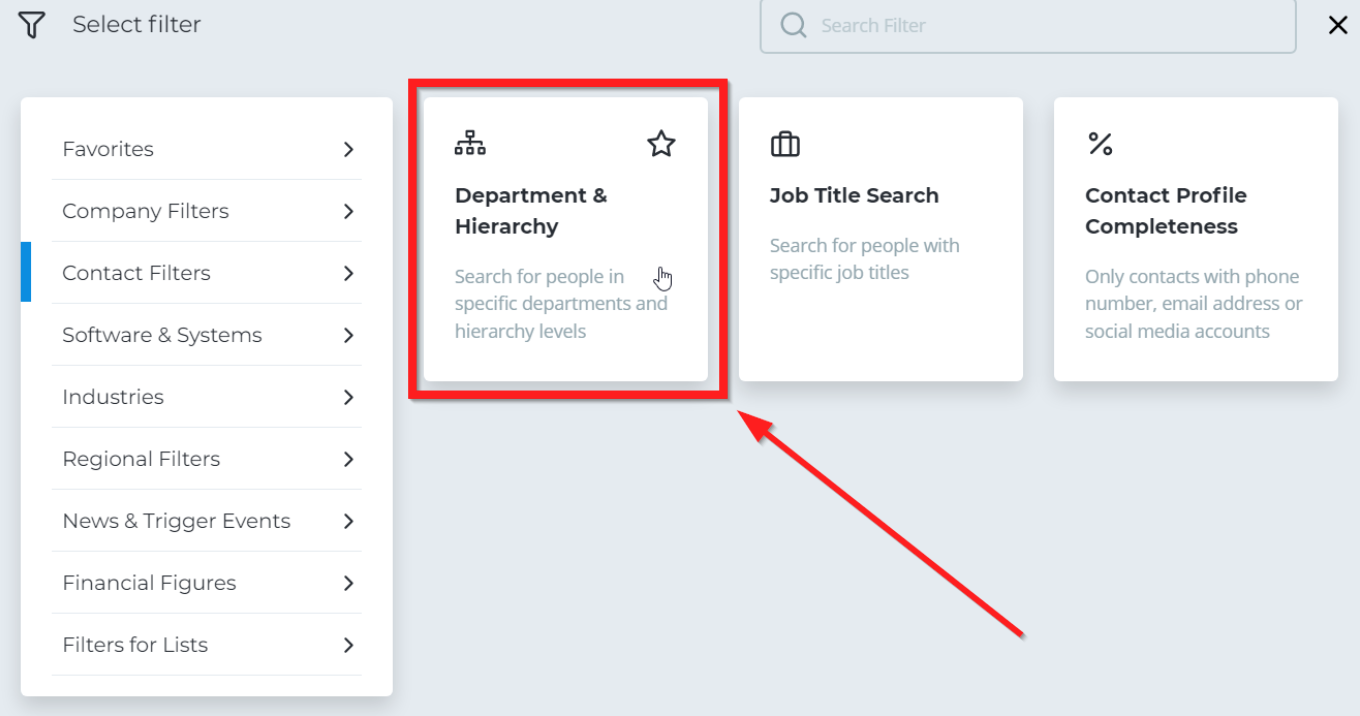Close the Select filter dialog with X
1360x716 pixels.
[1337, 25]
